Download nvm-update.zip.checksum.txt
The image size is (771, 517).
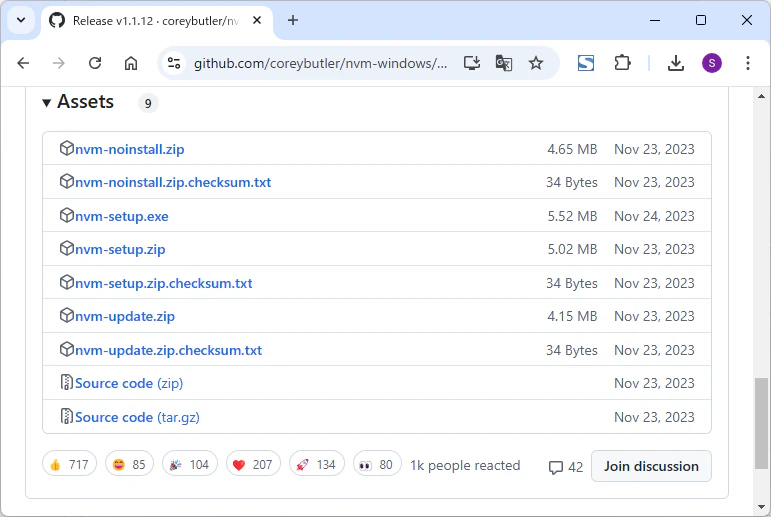click(168, 350)
